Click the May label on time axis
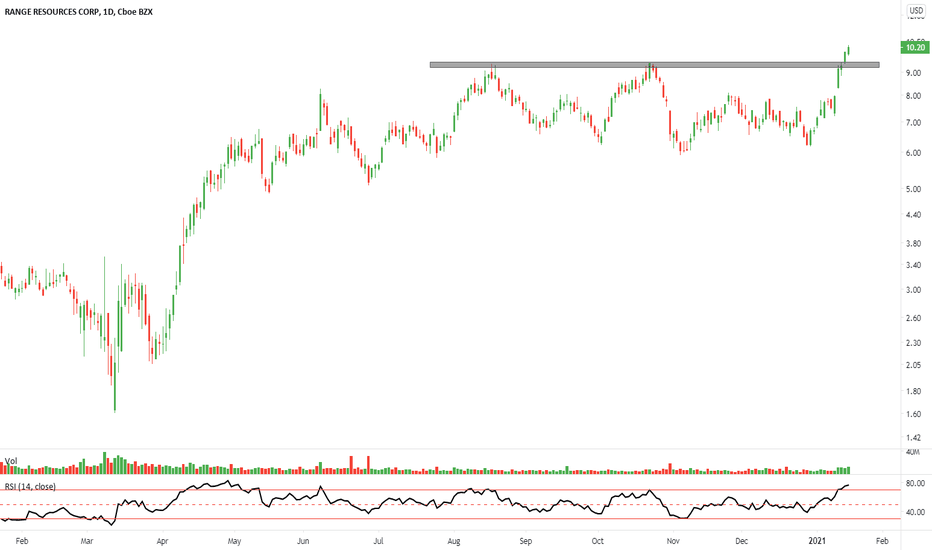This screenshot has width=932, height=550. [234, 541]
